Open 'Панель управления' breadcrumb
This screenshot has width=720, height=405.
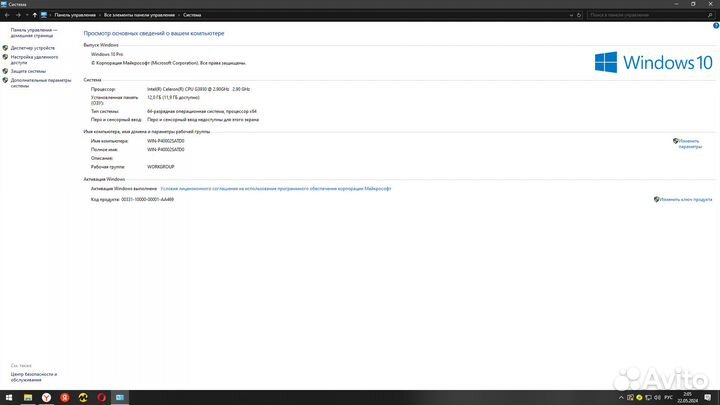pos(75,15)
